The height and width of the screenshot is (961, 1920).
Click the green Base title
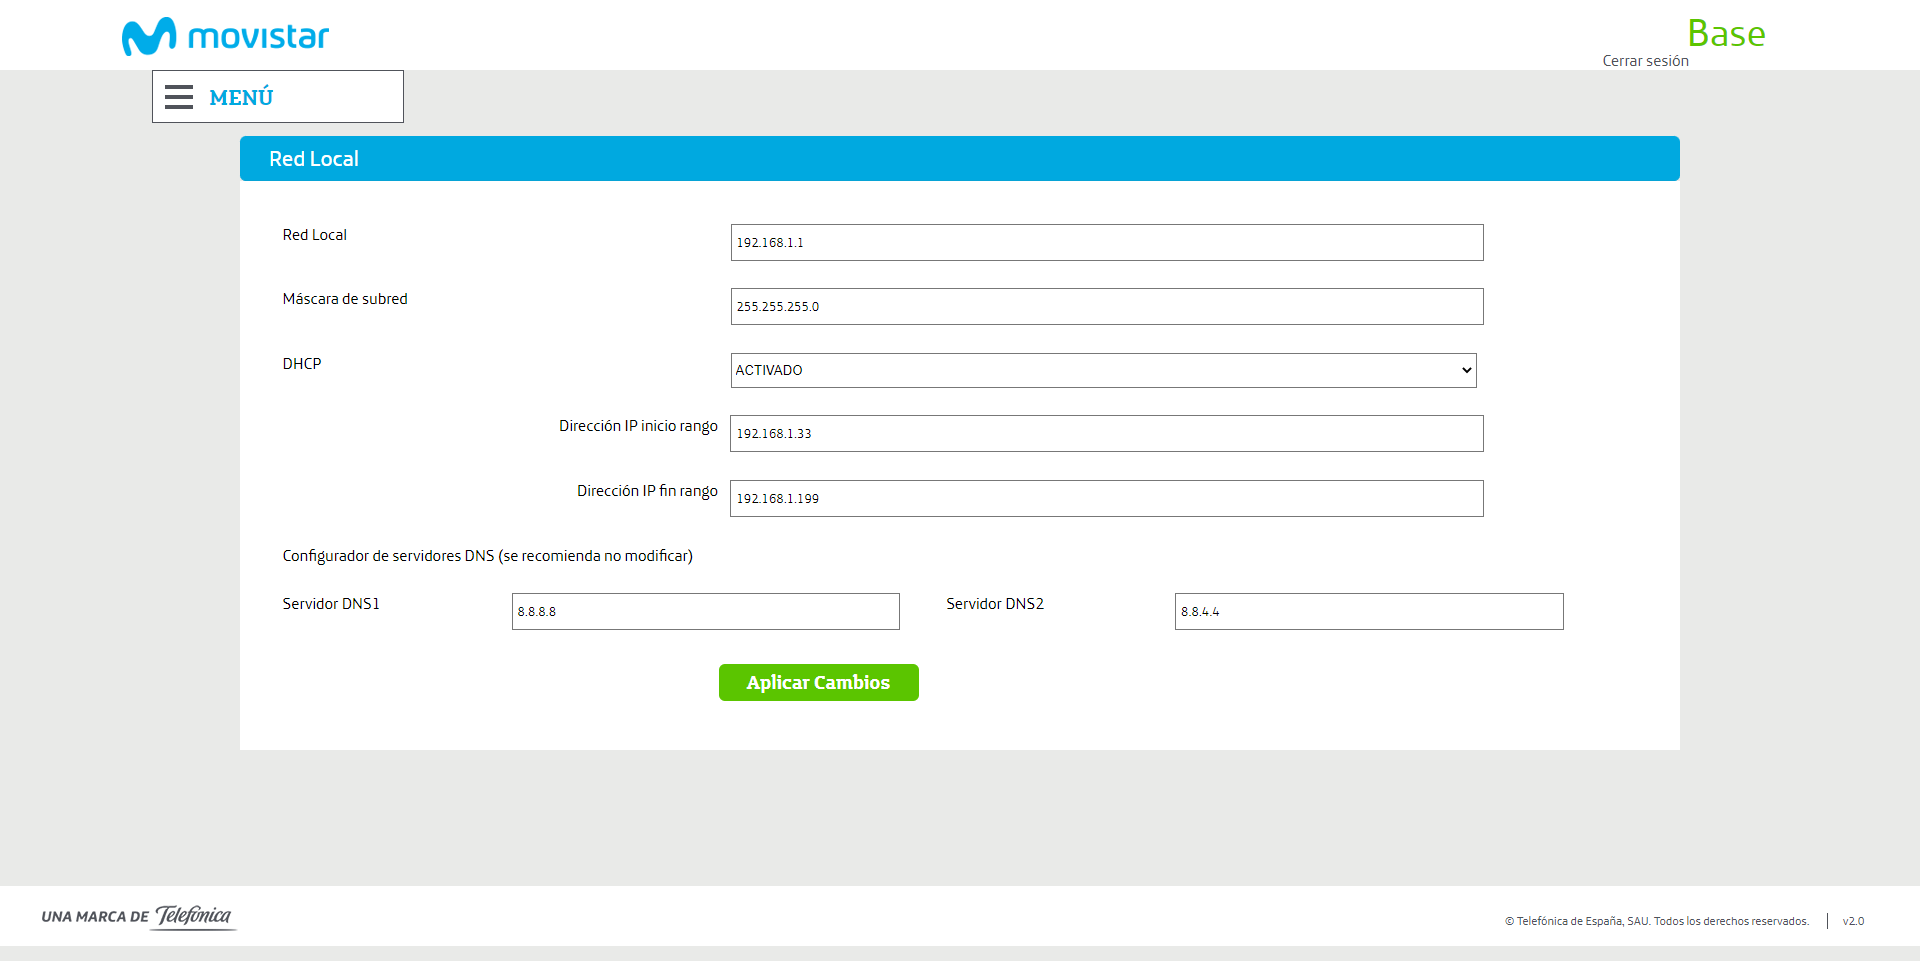tap(1726, 33)
